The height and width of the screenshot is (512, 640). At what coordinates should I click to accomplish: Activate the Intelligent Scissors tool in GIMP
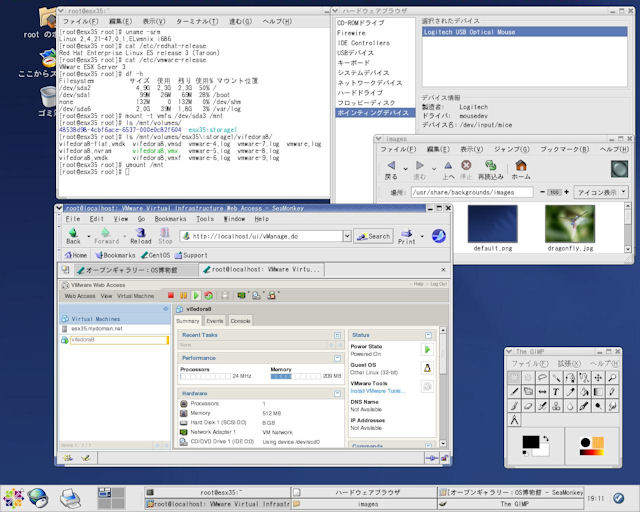coord(584,378)
